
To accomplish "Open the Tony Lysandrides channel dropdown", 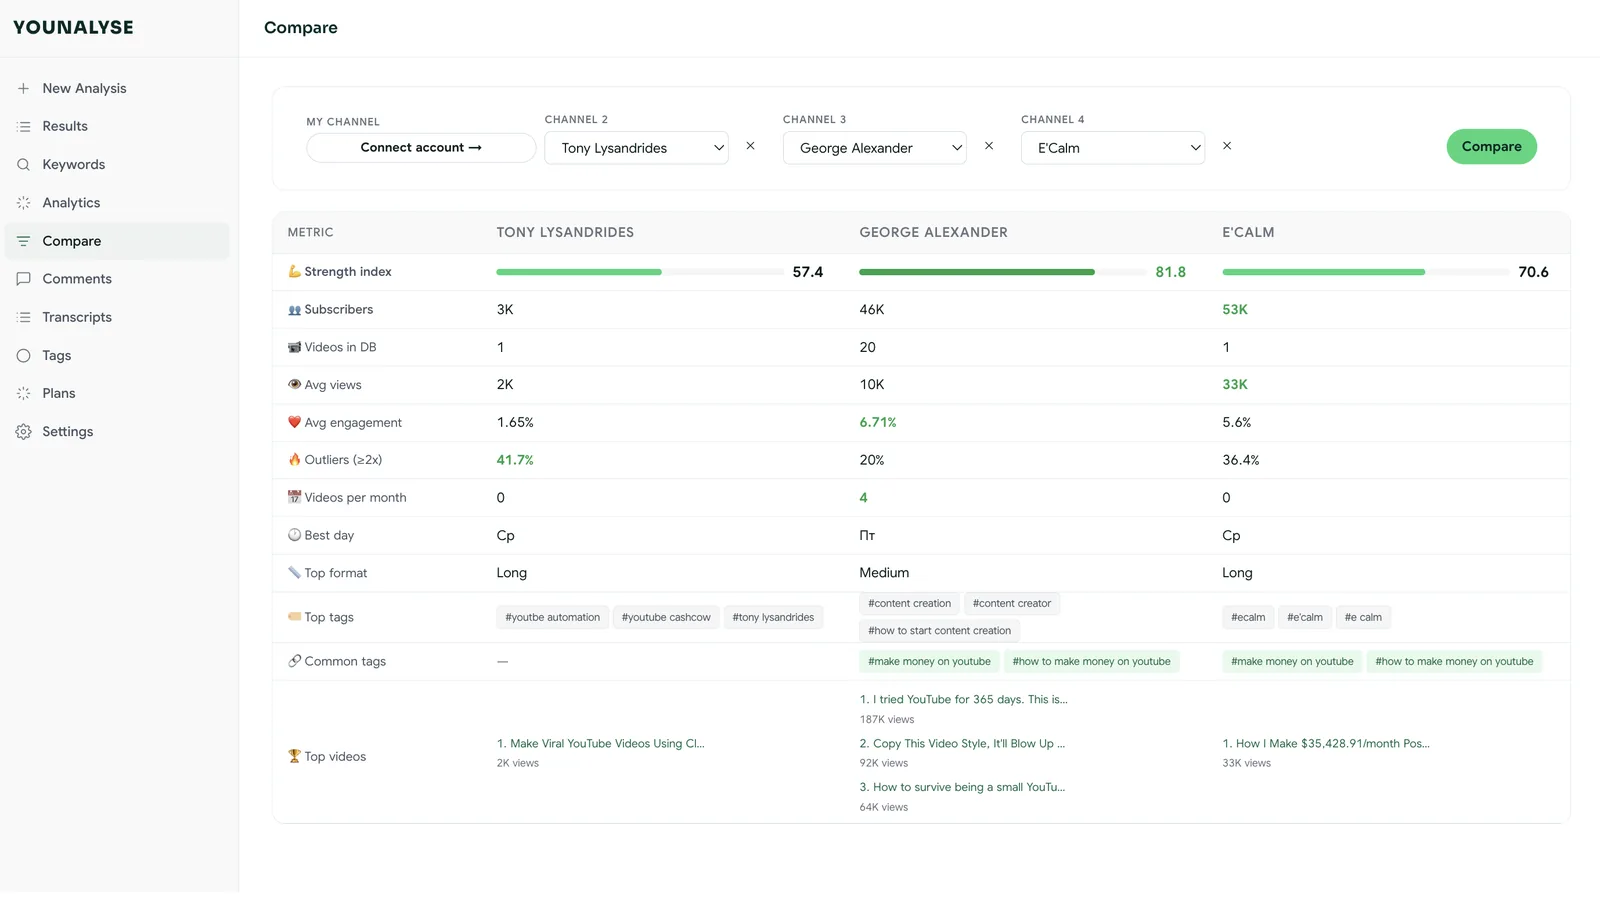I will (x=636, y=148).
